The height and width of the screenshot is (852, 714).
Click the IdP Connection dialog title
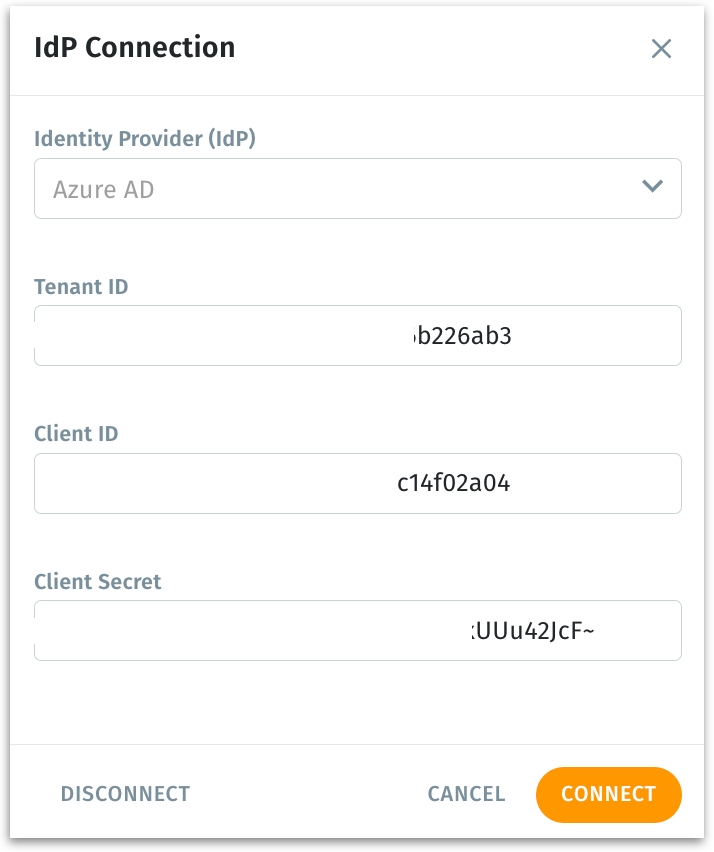tap(134, 47)
